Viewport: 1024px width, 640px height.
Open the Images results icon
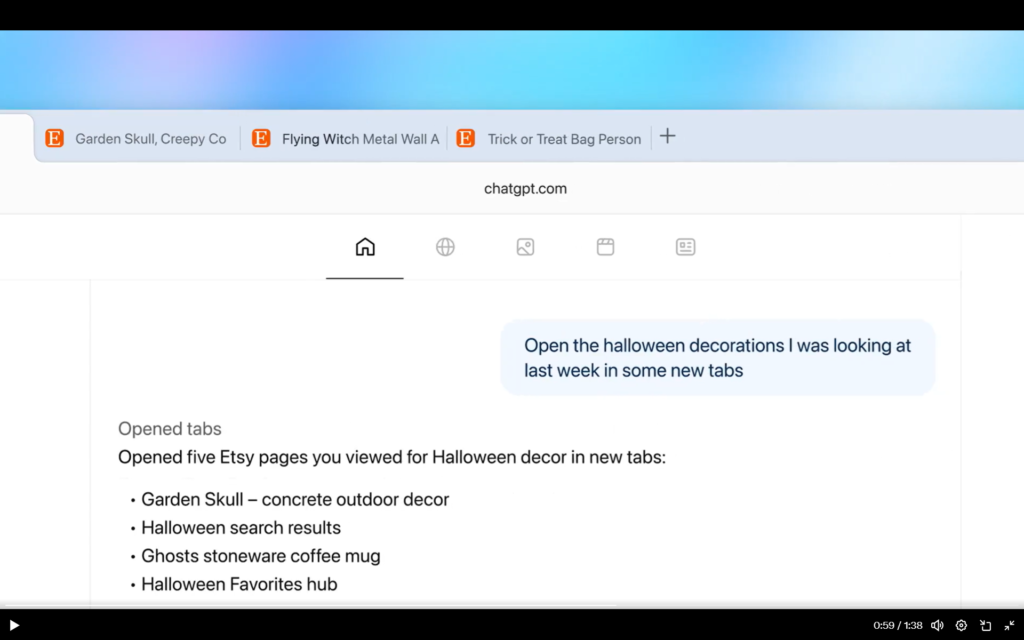point(525,247)
